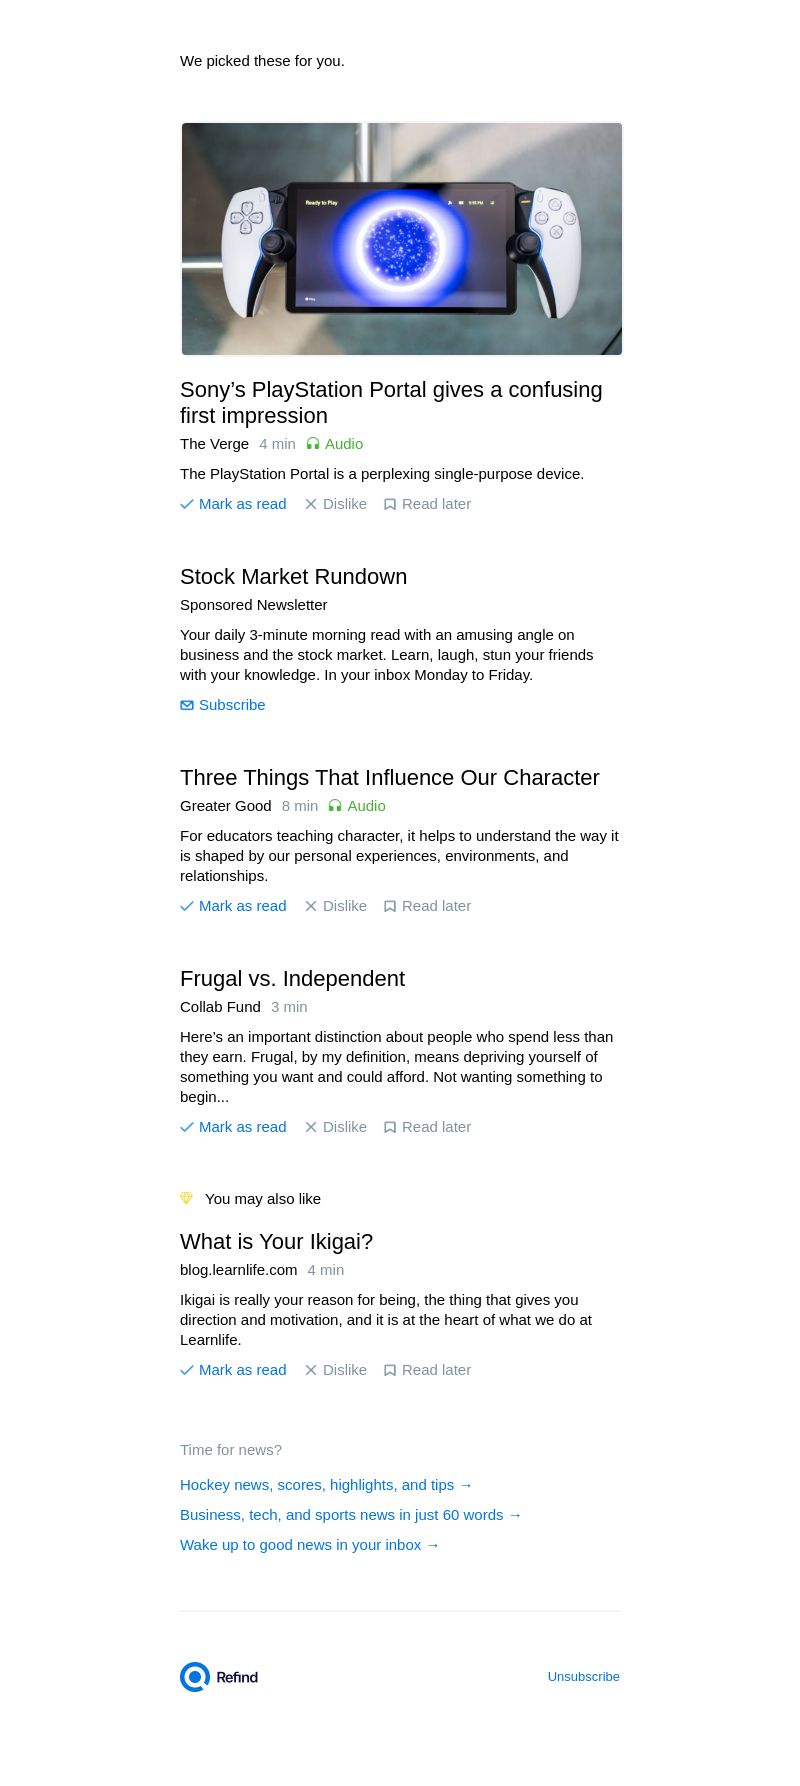The width and height of the screenshot is (800, 1786).
Task: Click the PlayStation Portal article image
Action: (401, 239)
